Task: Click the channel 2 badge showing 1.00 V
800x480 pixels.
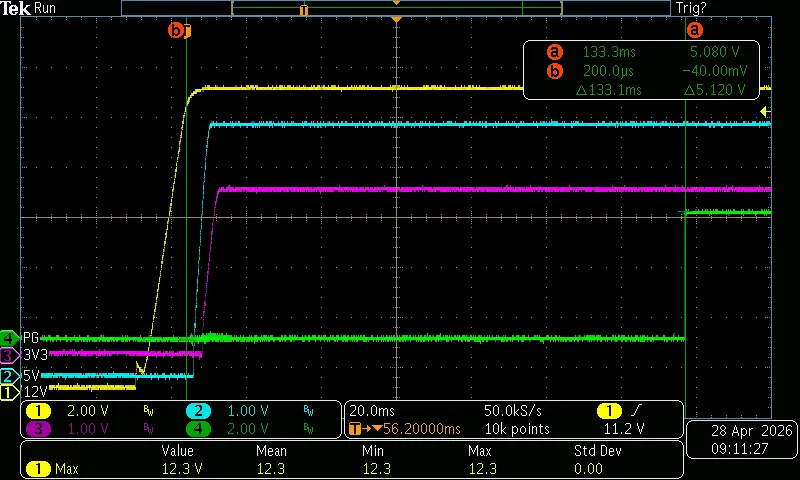Action: (198, 411)
